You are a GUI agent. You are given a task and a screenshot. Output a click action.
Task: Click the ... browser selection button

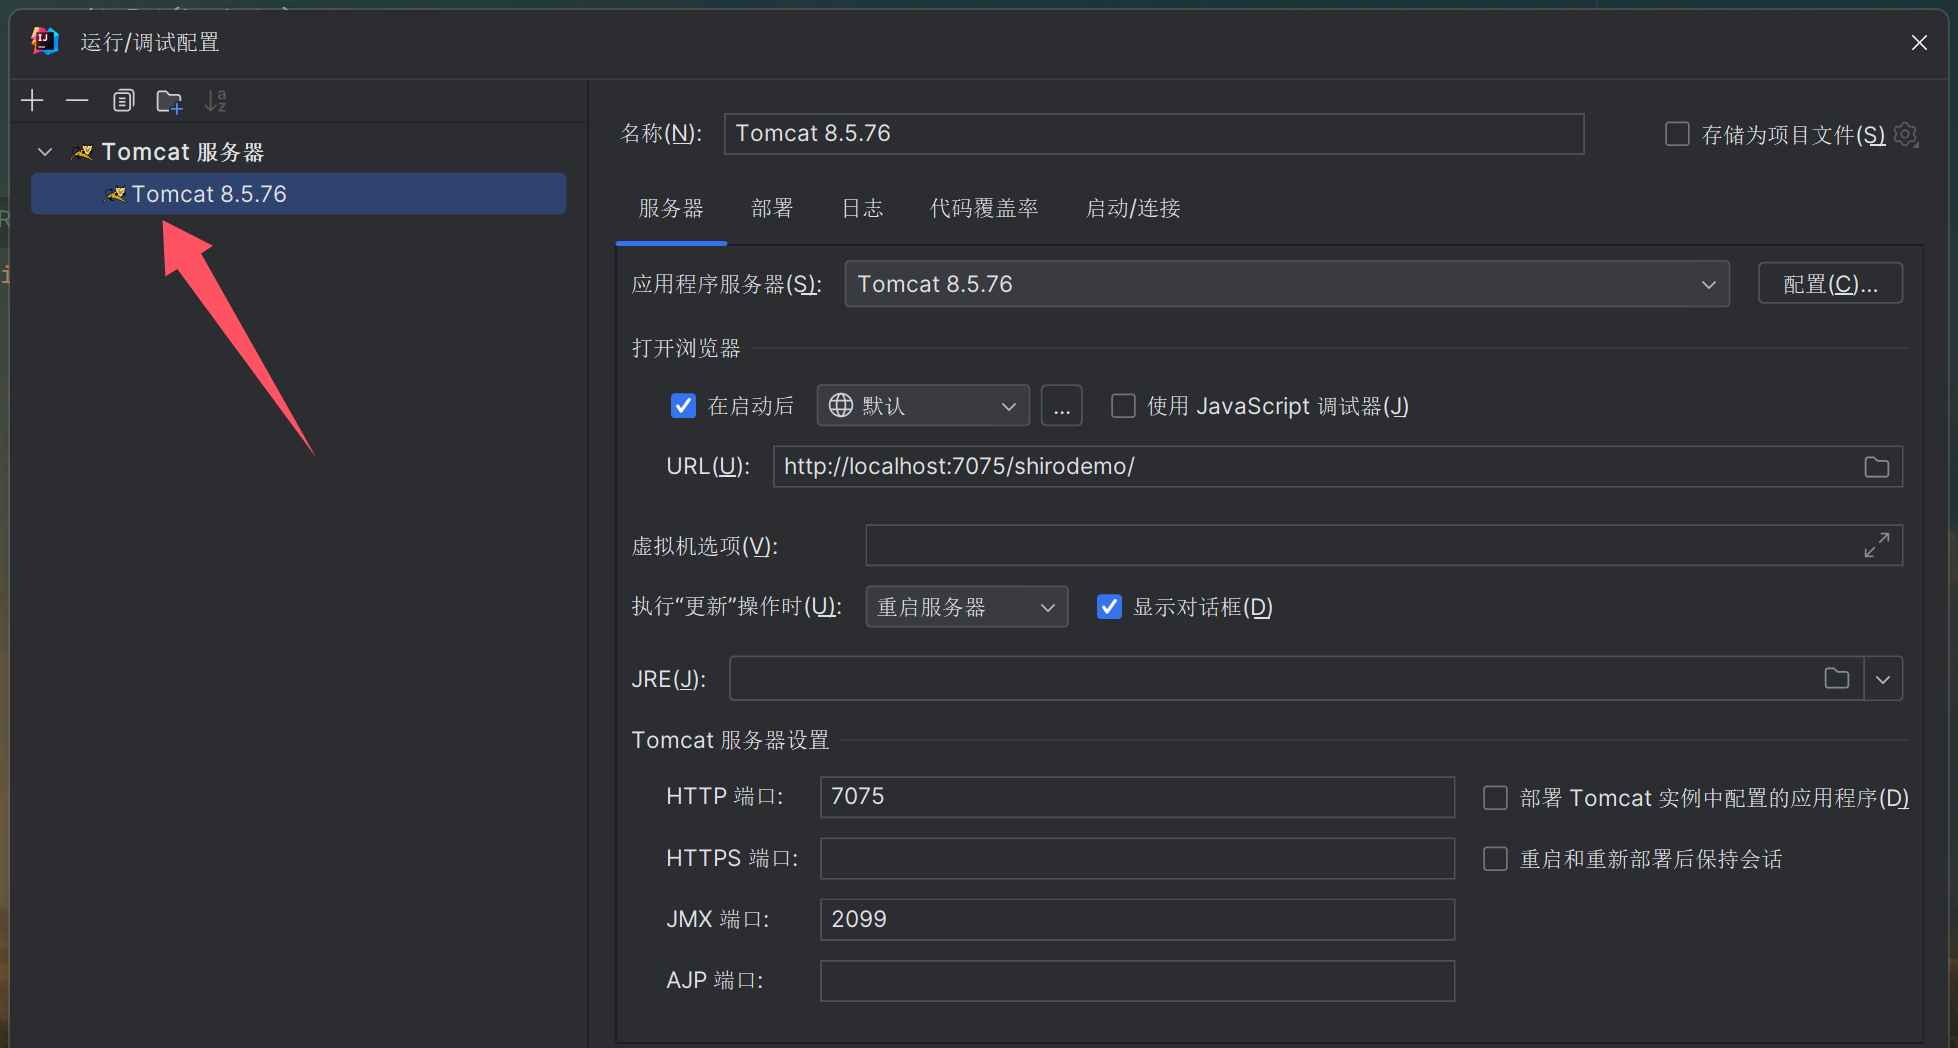1061,405
